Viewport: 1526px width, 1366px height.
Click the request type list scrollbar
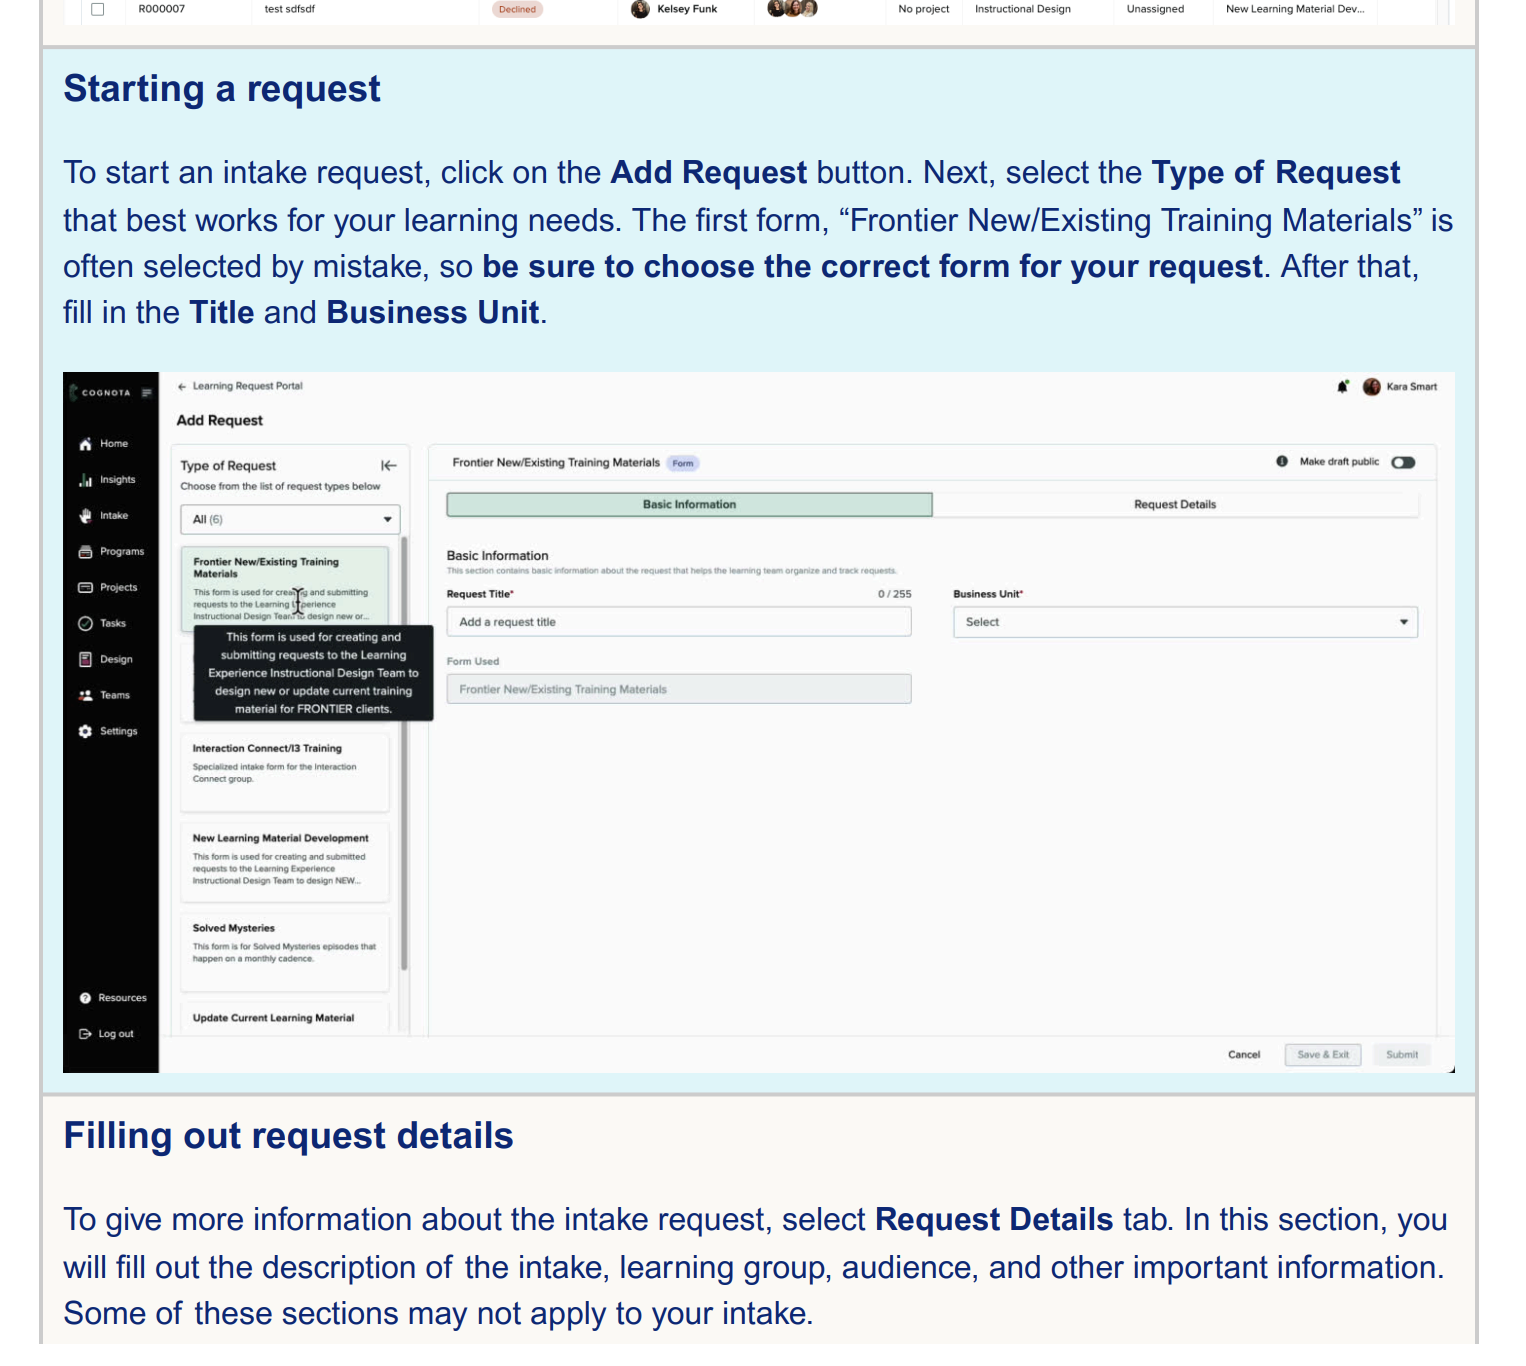(404, 755)
